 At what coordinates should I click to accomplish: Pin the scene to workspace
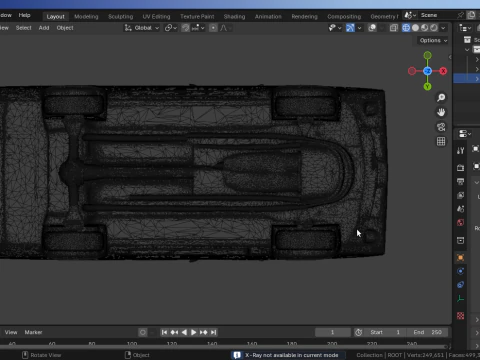460,15
